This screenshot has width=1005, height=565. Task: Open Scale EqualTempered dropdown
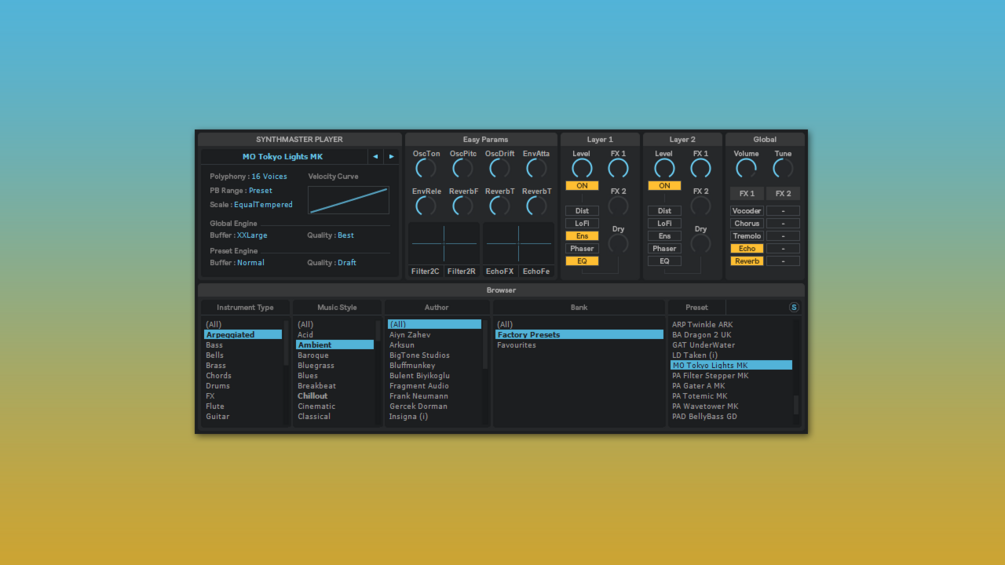click(x=263, y=204)
